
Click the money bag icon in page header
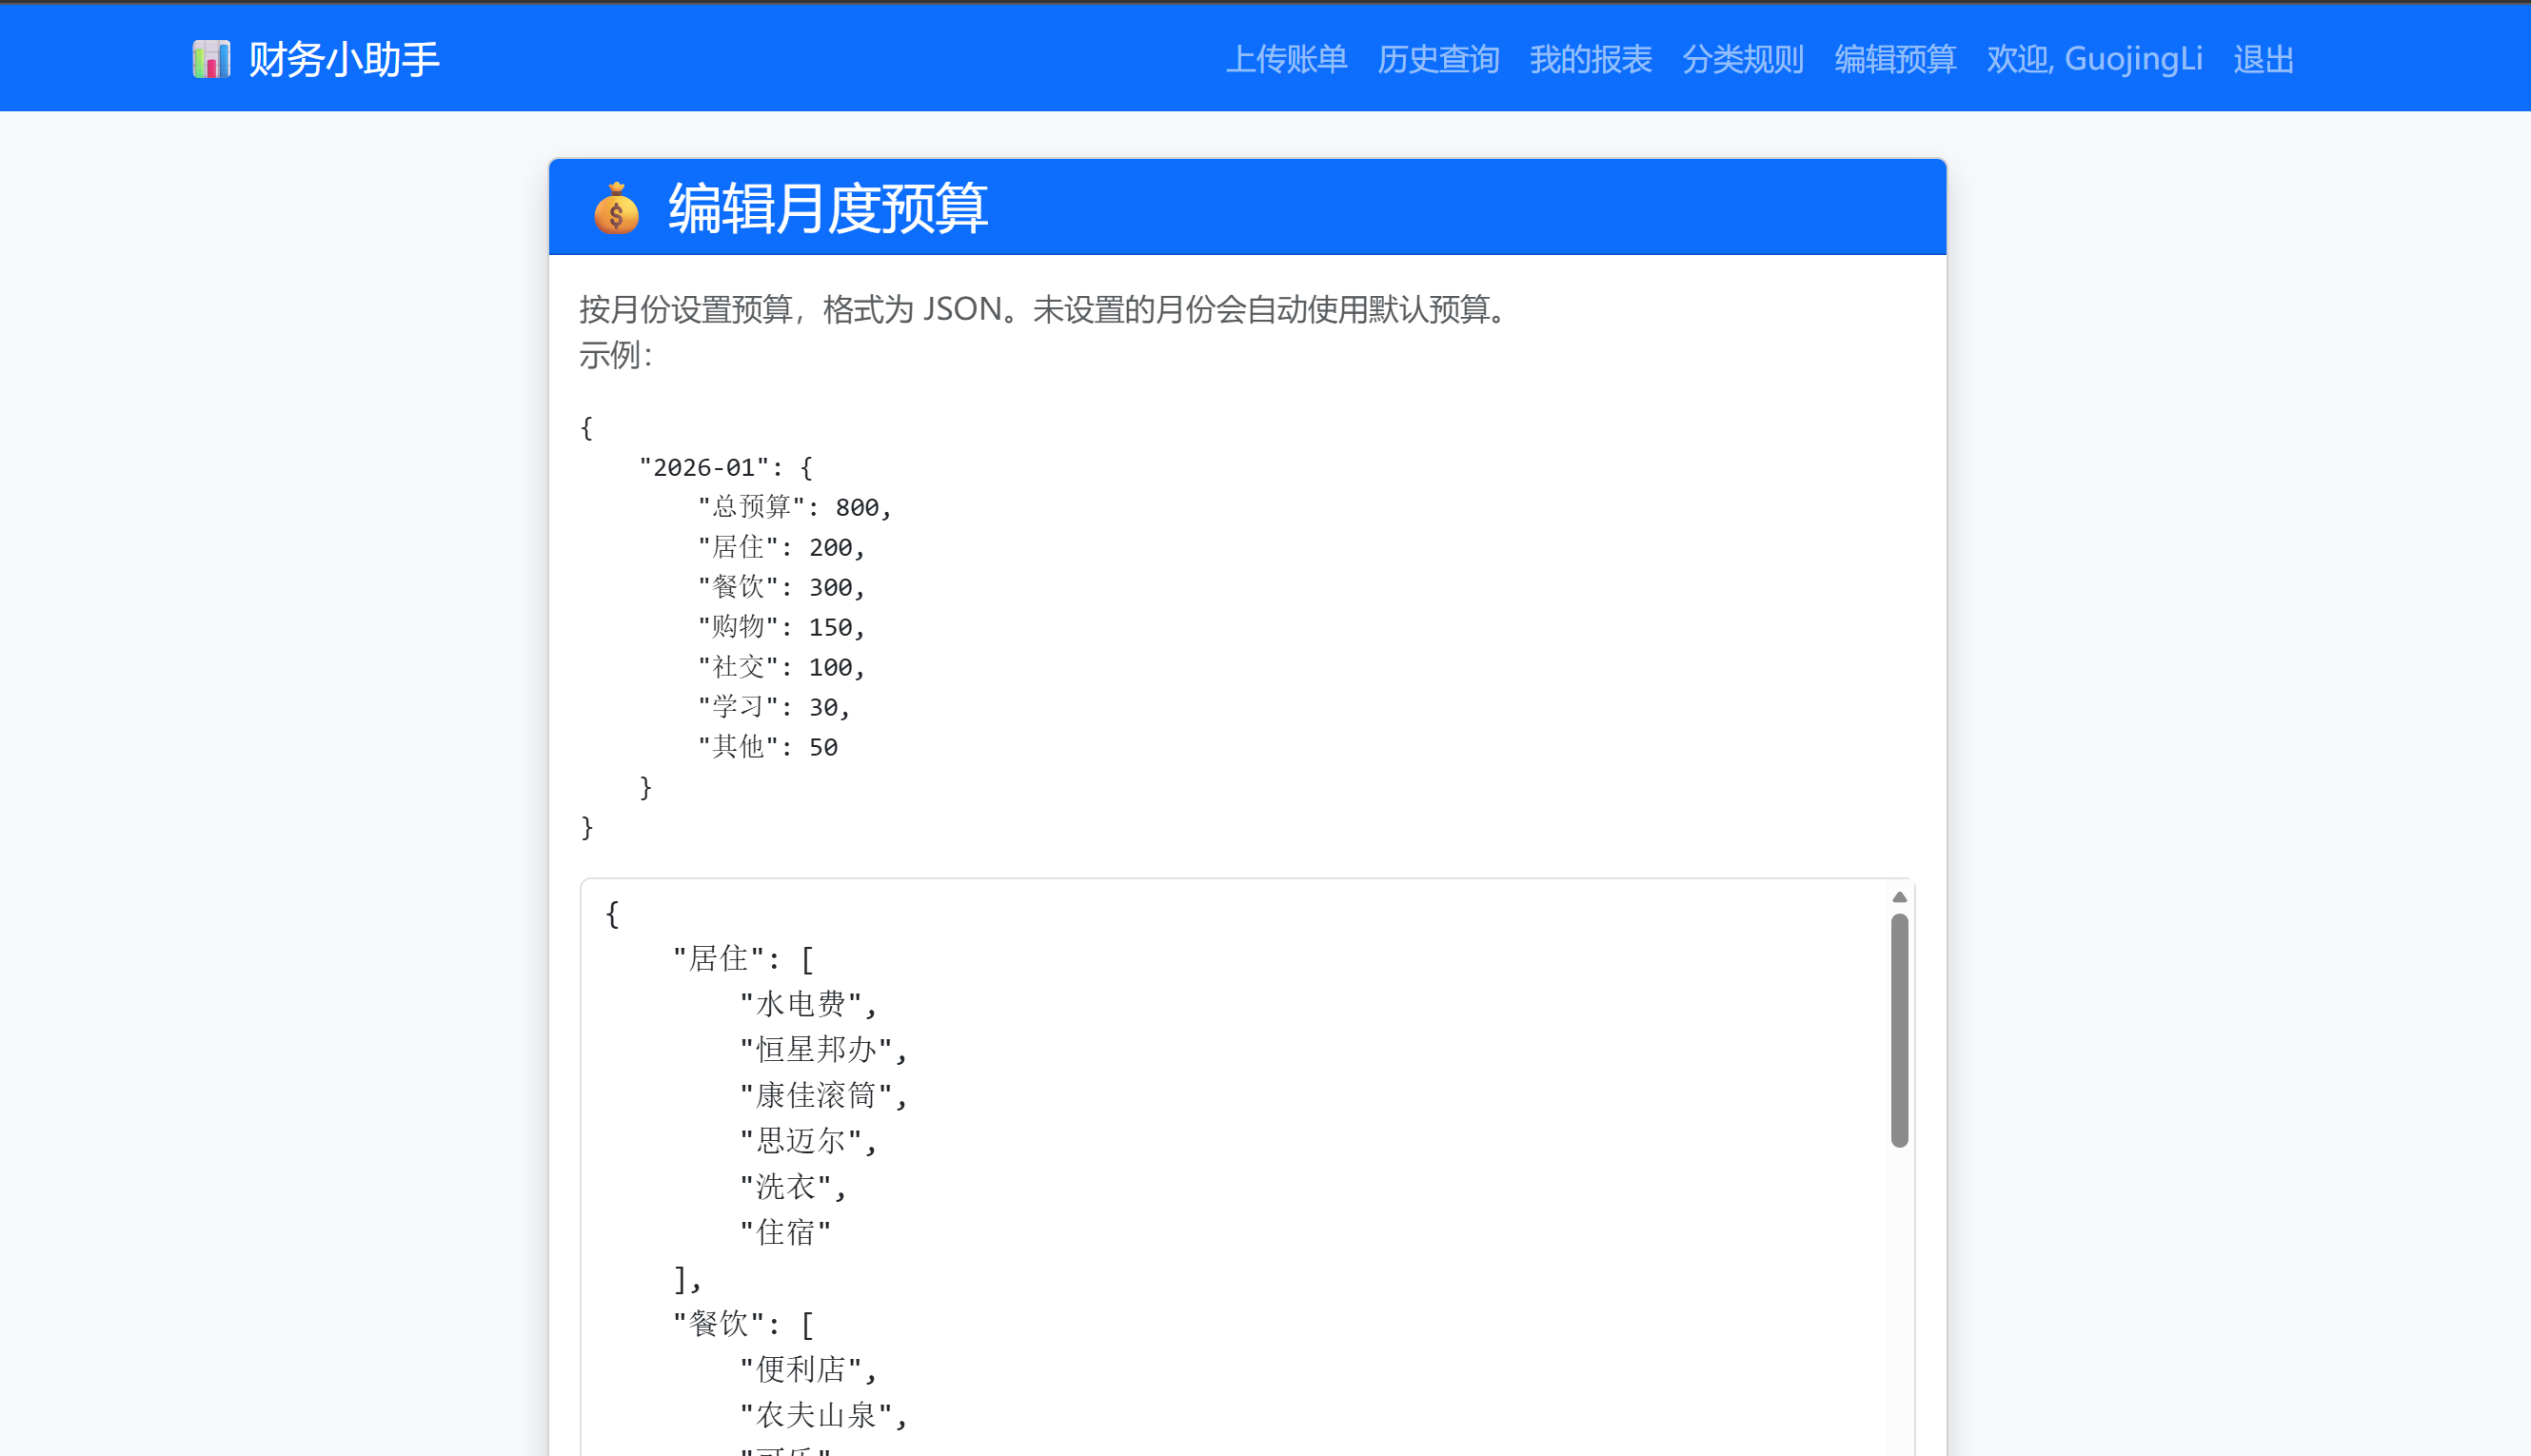coord(616,210)
